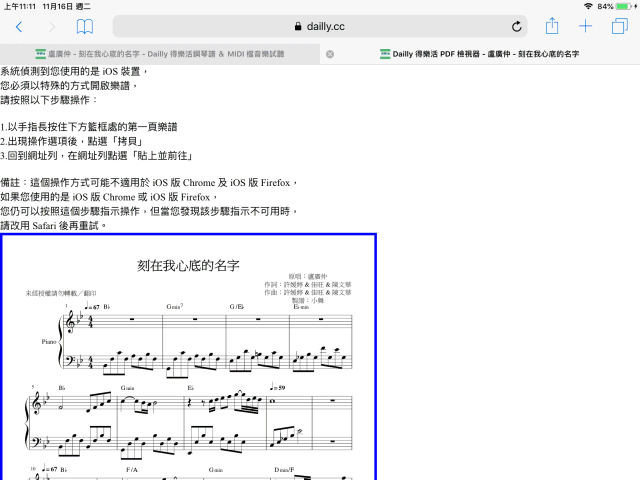This screenshot has width=640, height=480.
Task: Click favicon on the PDF 檢視器 tab
Action: pos(385,54)
